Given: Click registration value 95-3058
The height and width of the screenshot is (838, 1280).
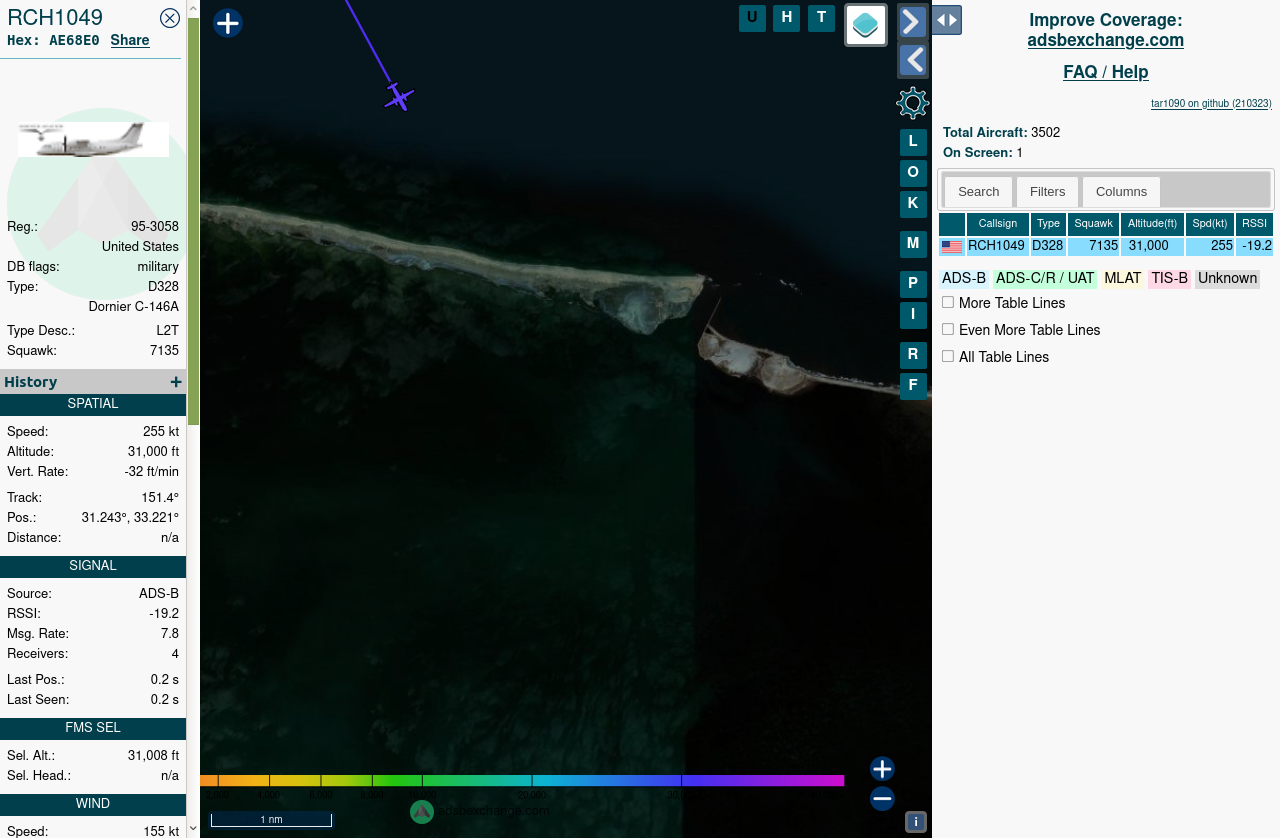Looking at the screenshot, I should (155, 227).
